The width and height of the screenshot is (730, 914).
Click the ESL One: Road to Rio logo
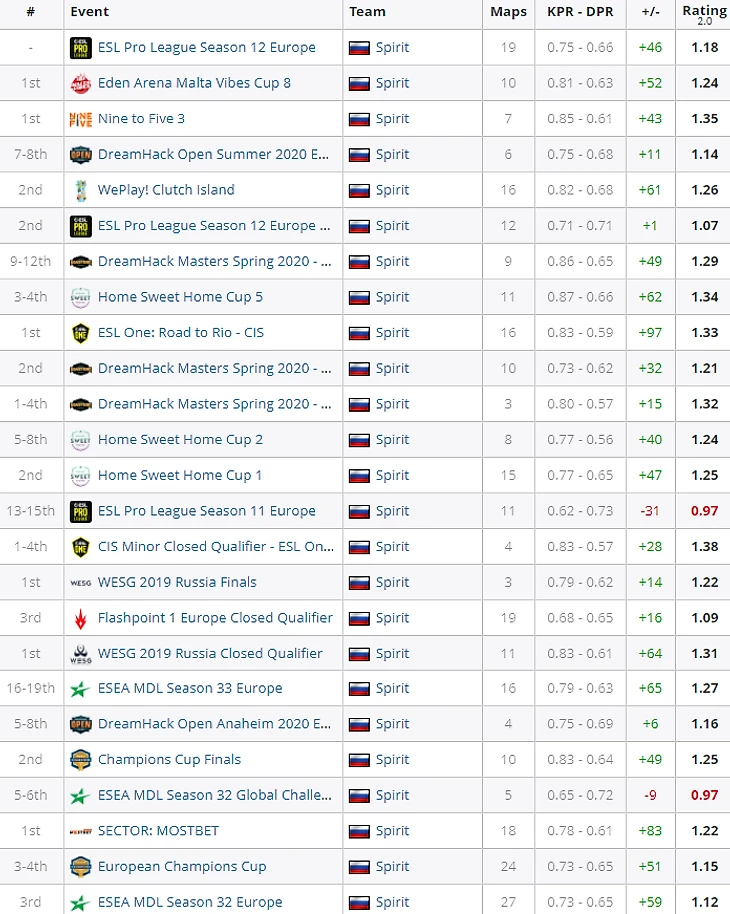(80, 333)
